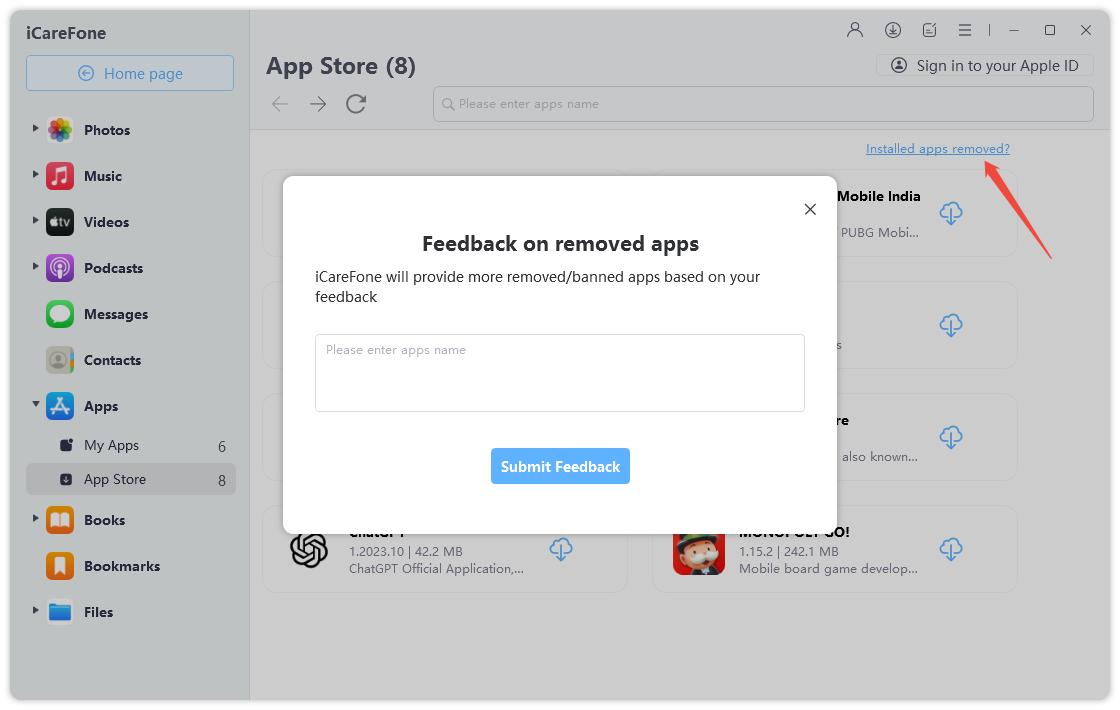This screenshot has height=710, width=1120.
Task: Open the Installed apps removed link
Action: click(x=937, y=149)
